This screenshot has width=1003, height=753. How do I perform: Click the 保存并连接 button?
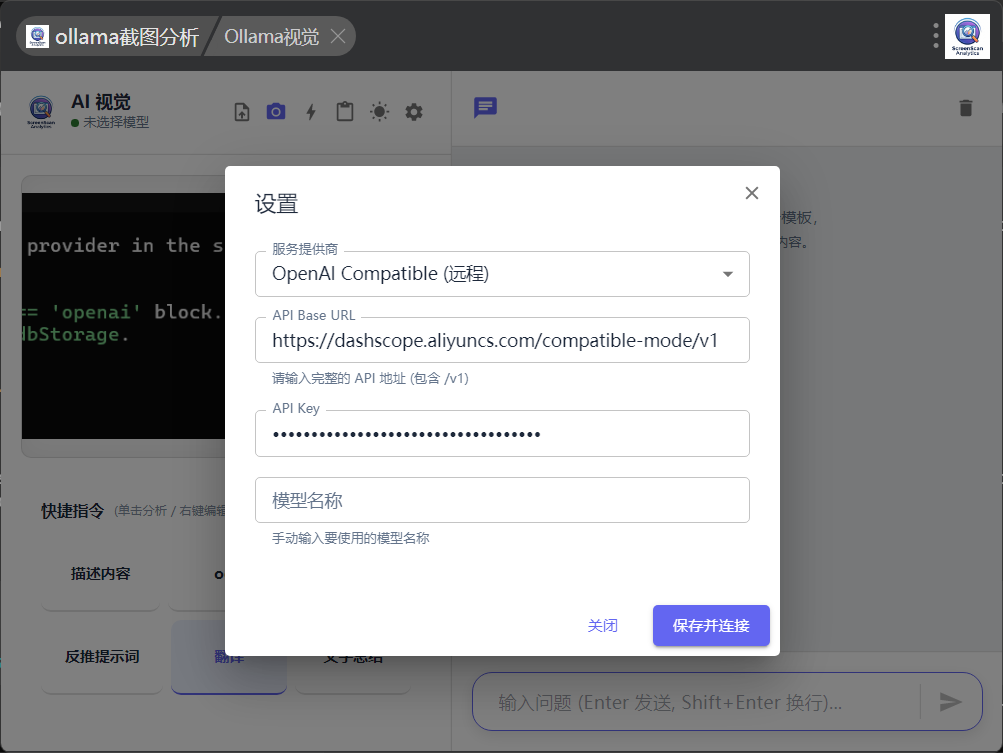pos(711,626)
